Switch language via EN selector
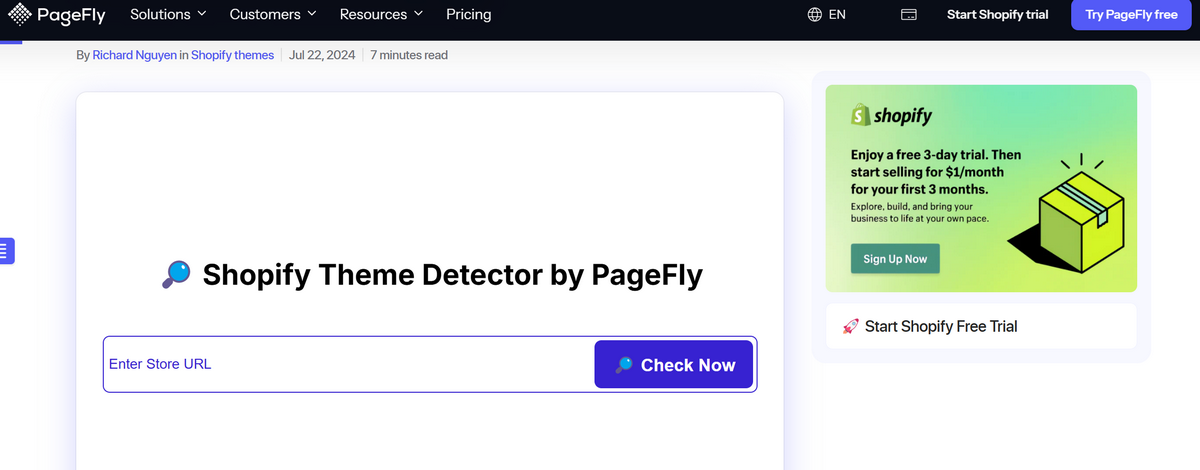Image resolution: width=1200 pixels, height=470 pixels. (x=837, y=15)
